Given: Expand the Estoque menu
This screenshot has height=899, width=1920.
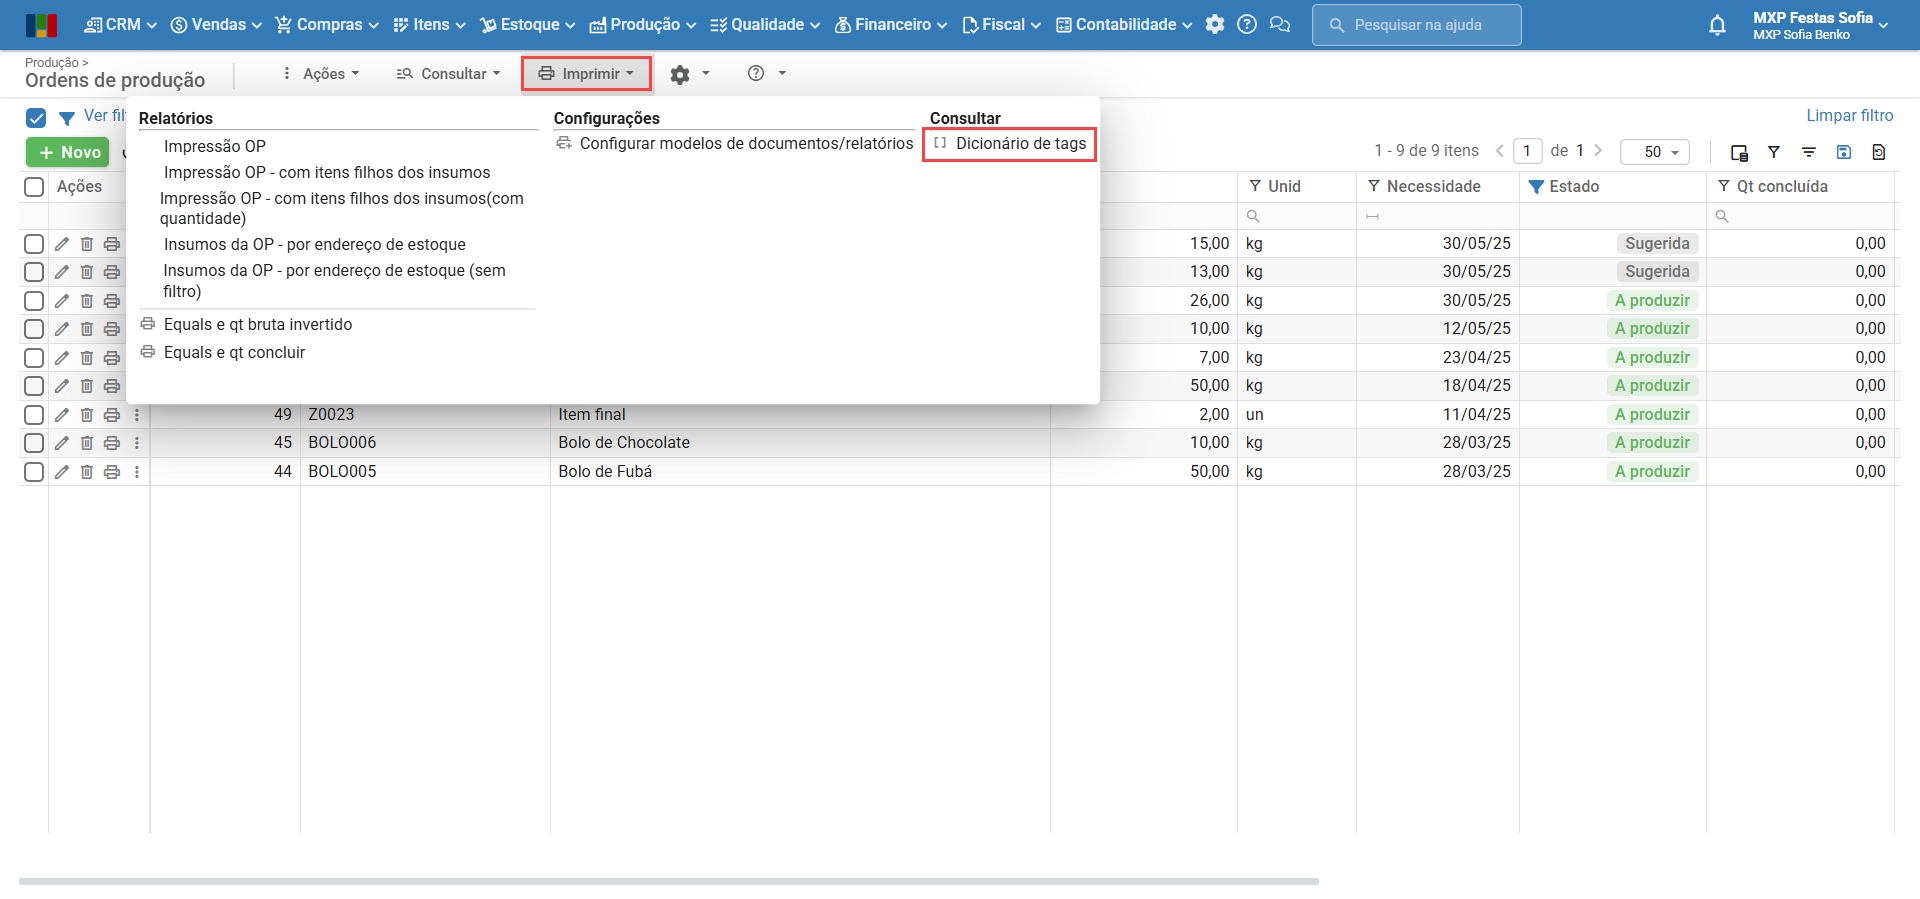Looking at the screenshot, I should click(528, 25).
